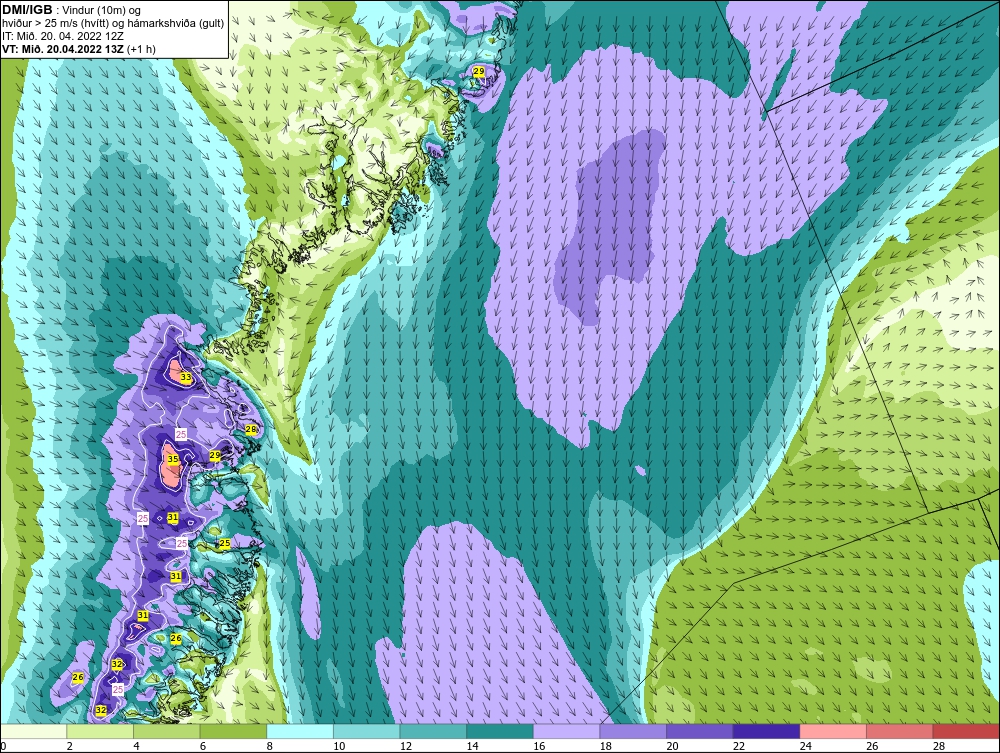The width and height of the screenshot is (1000, 753).
Task: Select the 24–26 m/s pink swatch
Action: (x=833, y=731)
